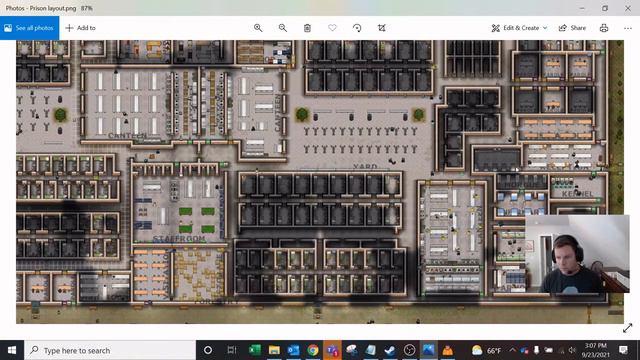Open weather widget showing 66°F
640x360 pixels.
coord(485,350)
